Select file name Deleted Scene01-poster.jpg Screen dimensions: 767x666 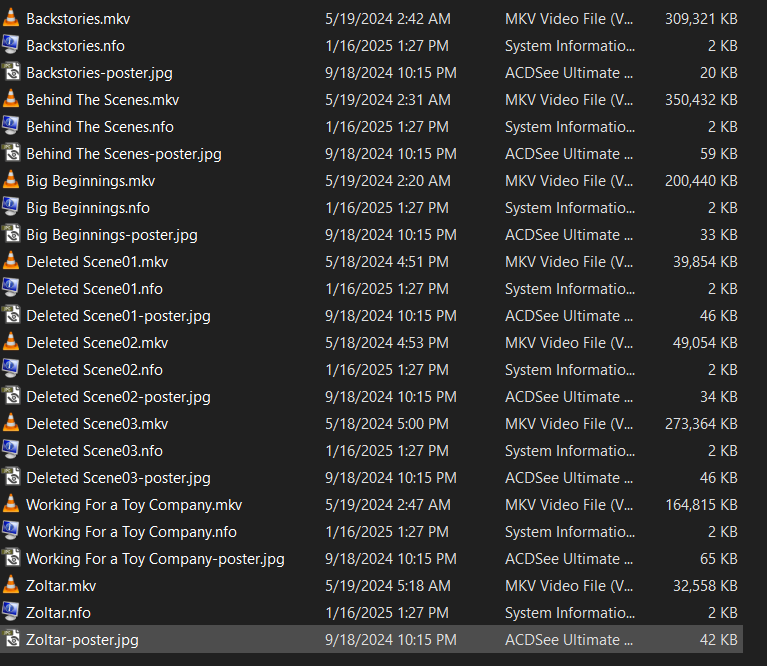pos(118,316)
